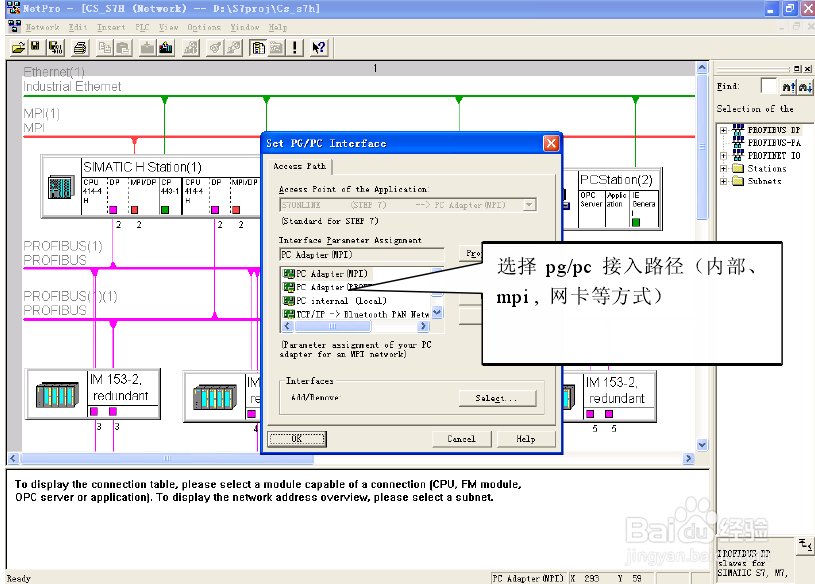This screenshot has width=815, height=584.
Task: Print the network view
Action: click(x=82, y=47)
